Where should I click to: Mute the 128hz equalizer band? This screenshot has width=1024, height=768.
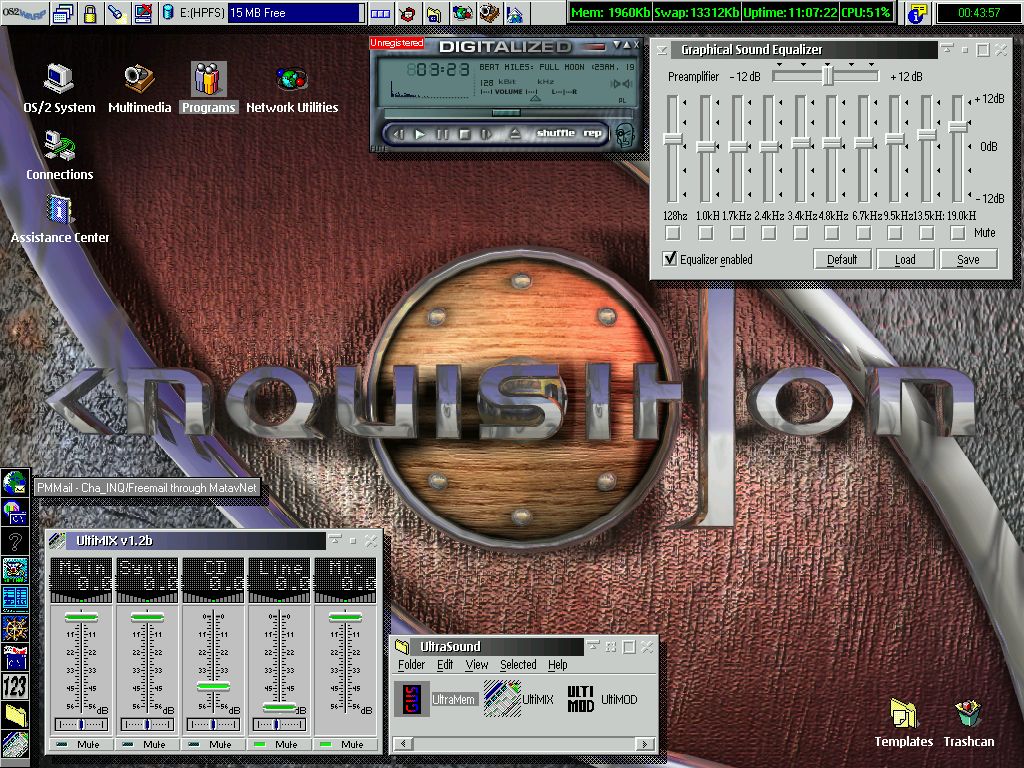click(673, 232)
